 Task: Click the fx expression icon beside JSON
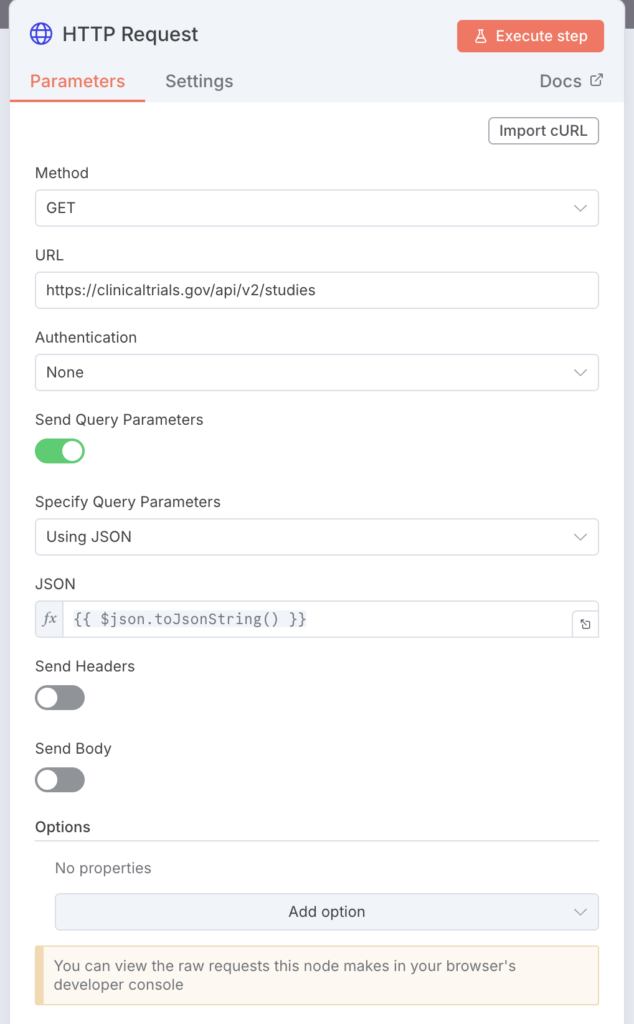click(x=49, y=619)
